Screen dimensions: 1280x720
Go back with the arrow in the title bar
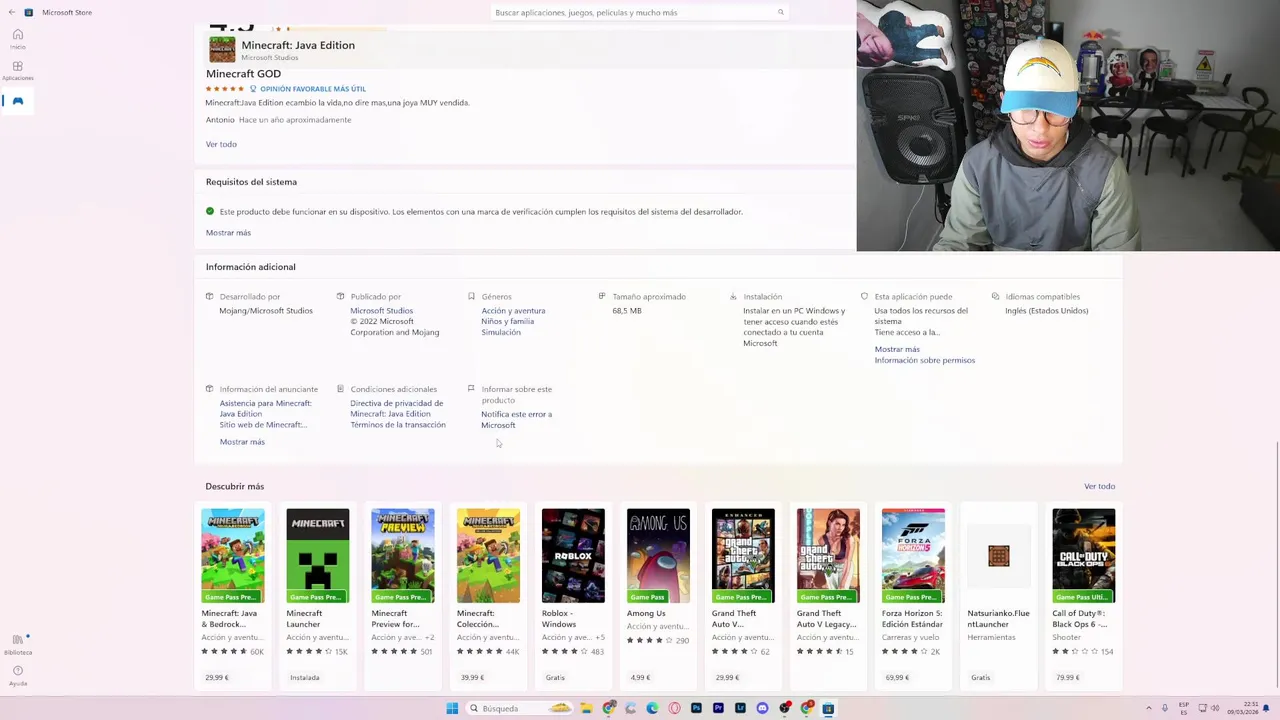coord(12,12)
